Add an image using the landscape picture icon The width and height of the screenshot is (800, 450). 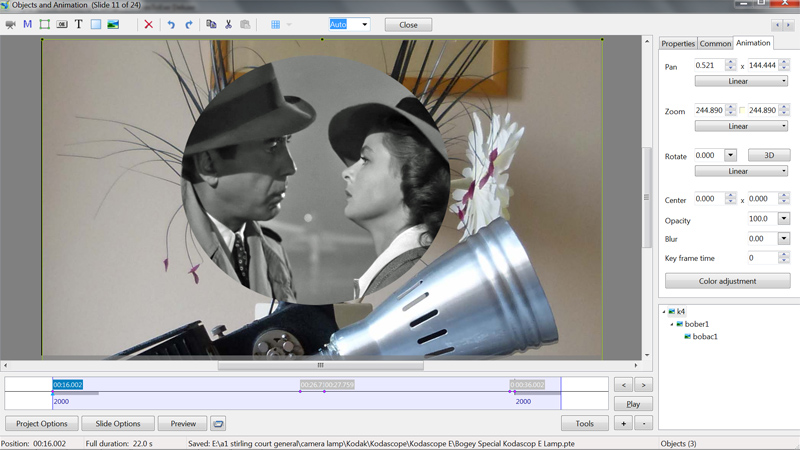coord(113,24)
